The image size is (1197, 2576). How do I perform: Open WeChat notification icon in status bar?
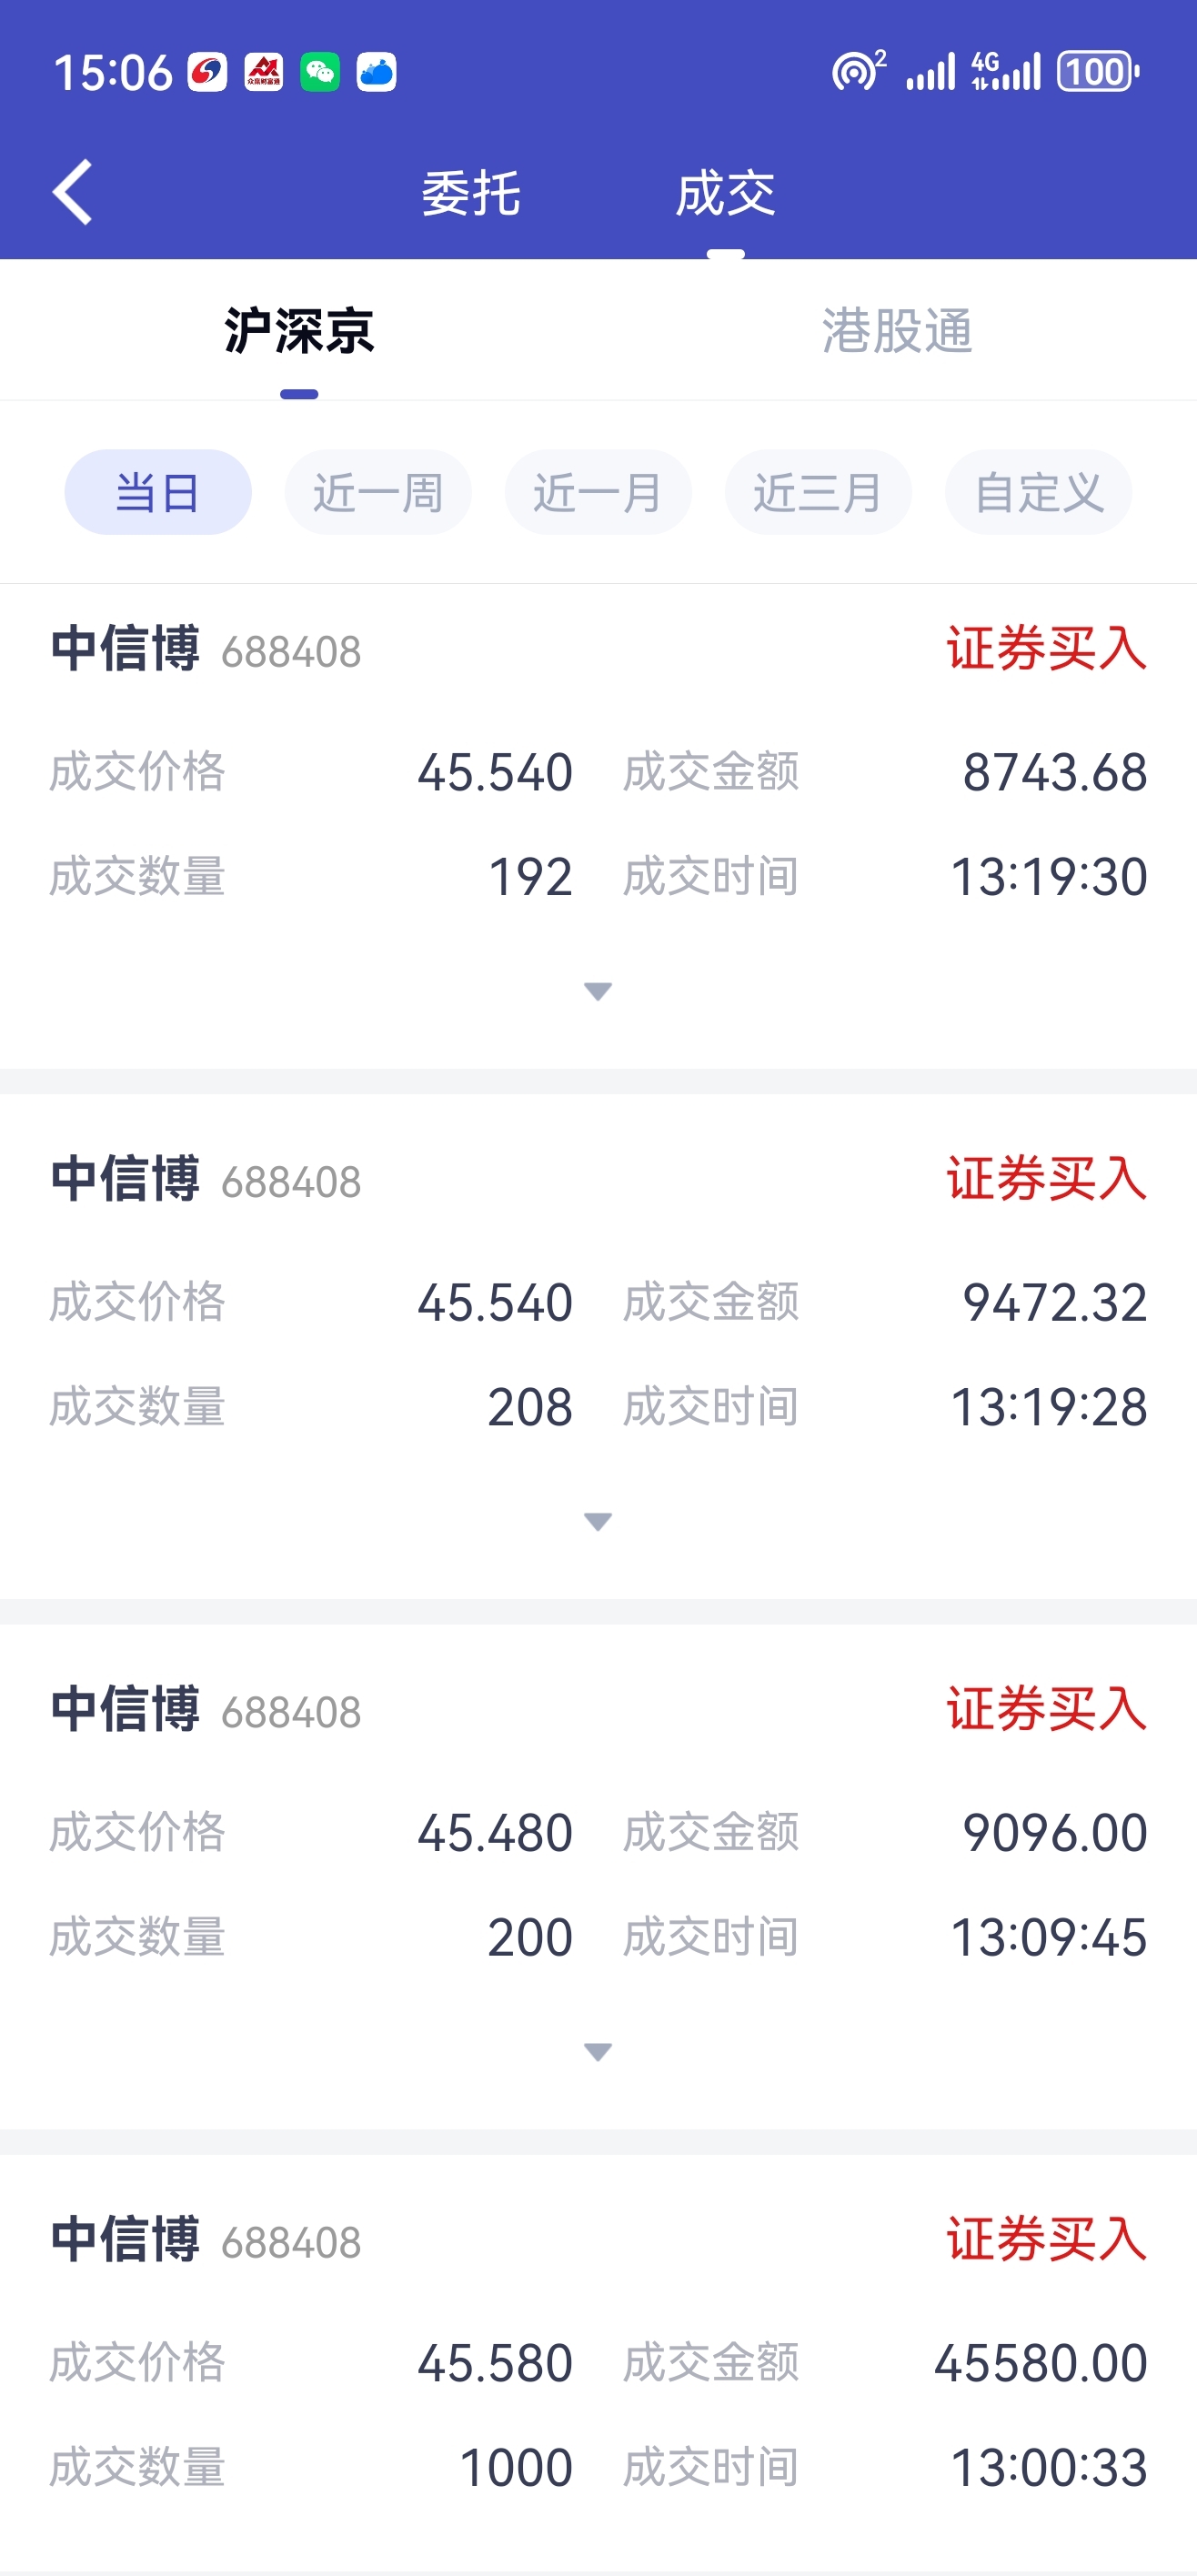320,72
